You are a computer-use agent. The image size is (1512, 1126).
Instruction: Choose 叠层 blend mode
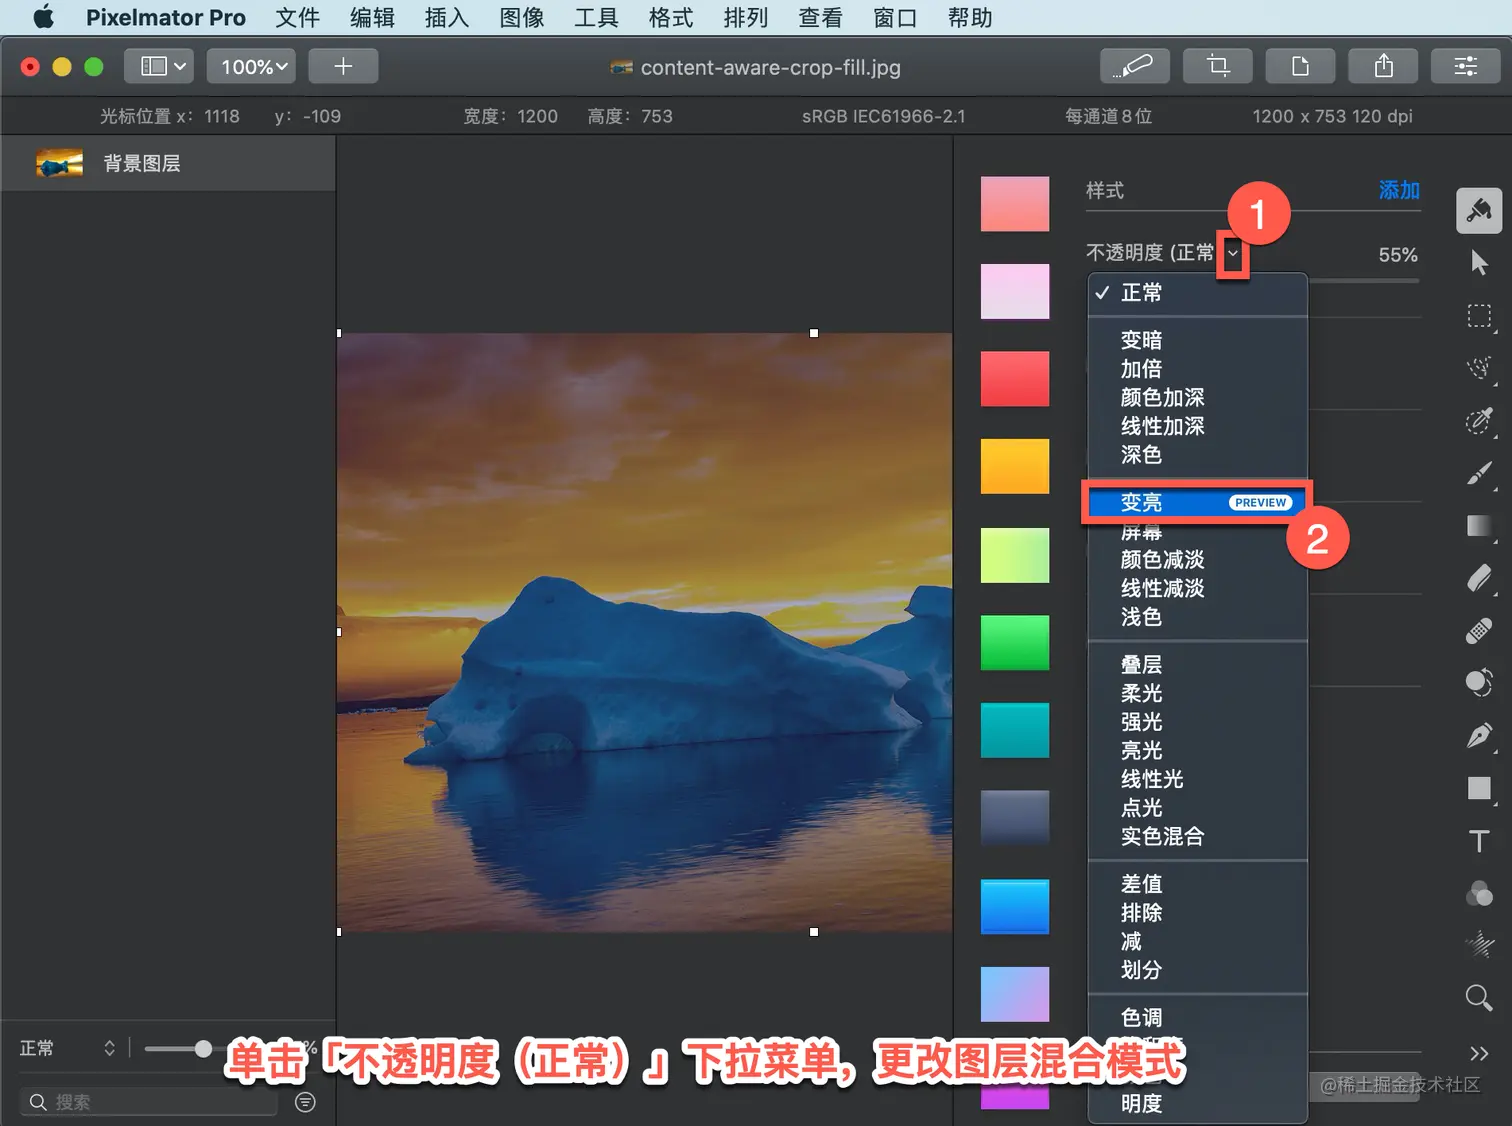point(1197,664)
